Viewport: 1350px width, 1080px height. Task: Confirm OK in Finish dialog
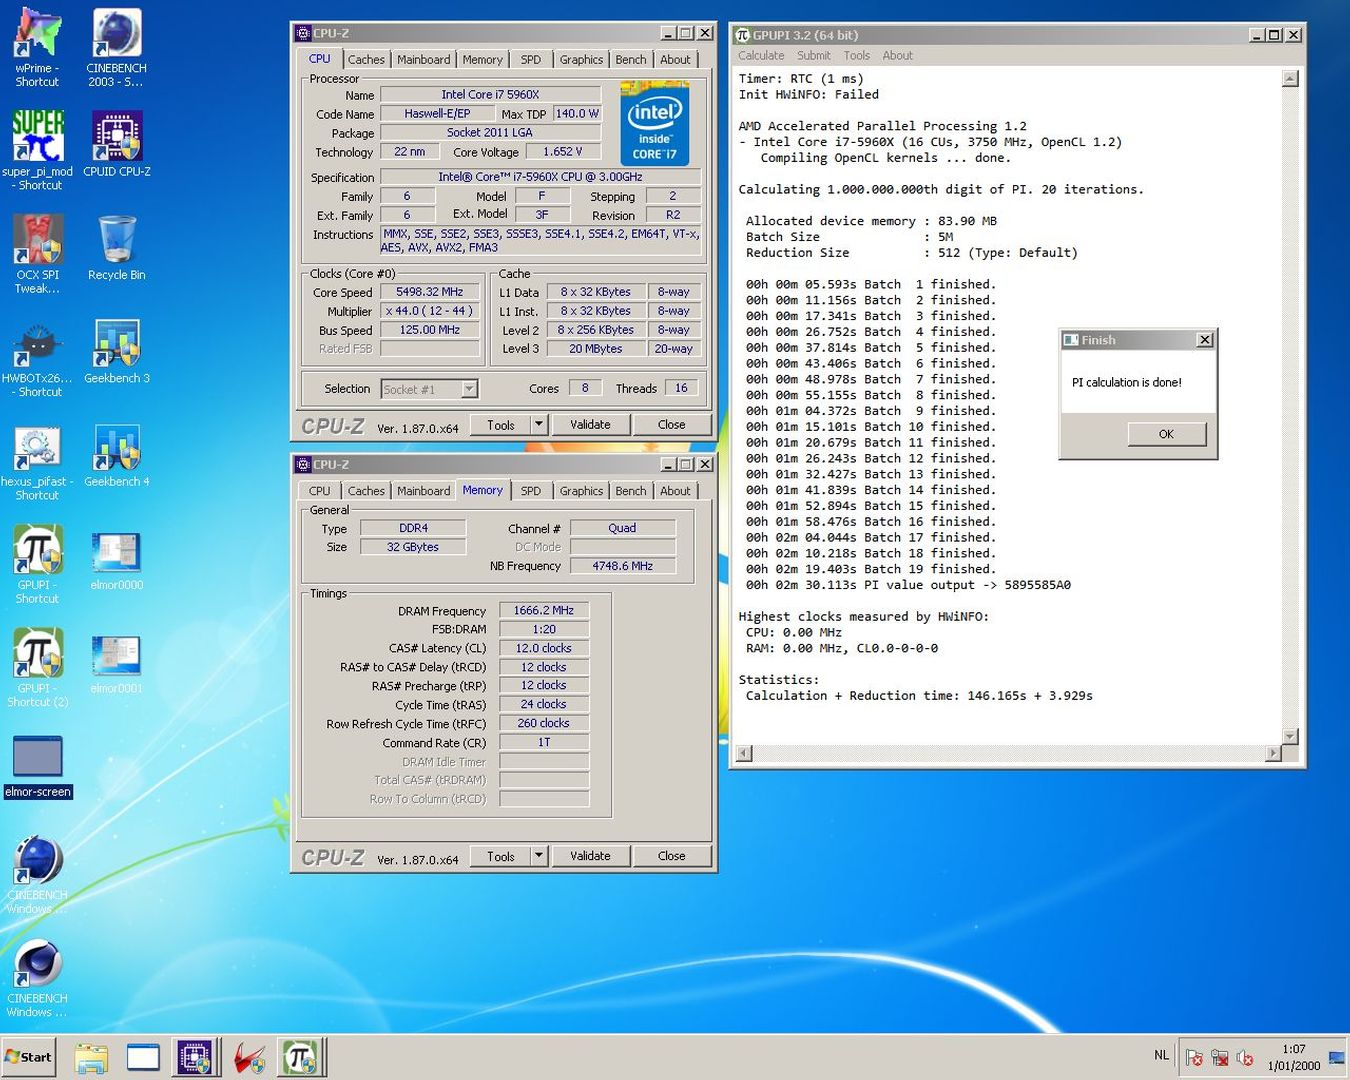1166,434
